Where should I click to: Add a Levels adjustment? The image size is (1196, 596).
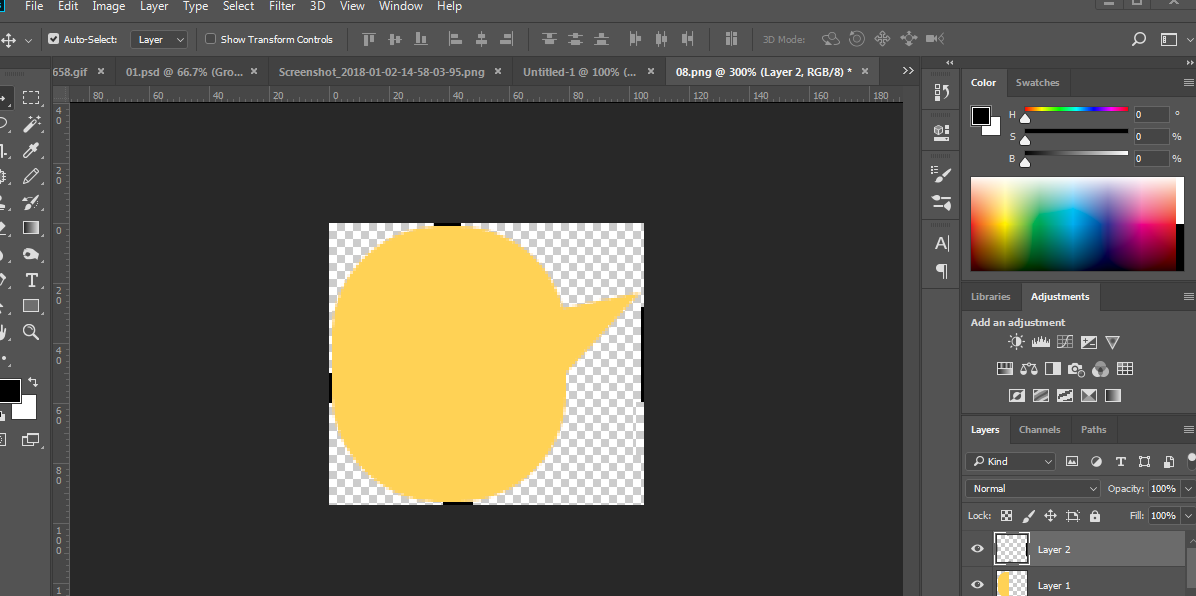point(1040,343)
